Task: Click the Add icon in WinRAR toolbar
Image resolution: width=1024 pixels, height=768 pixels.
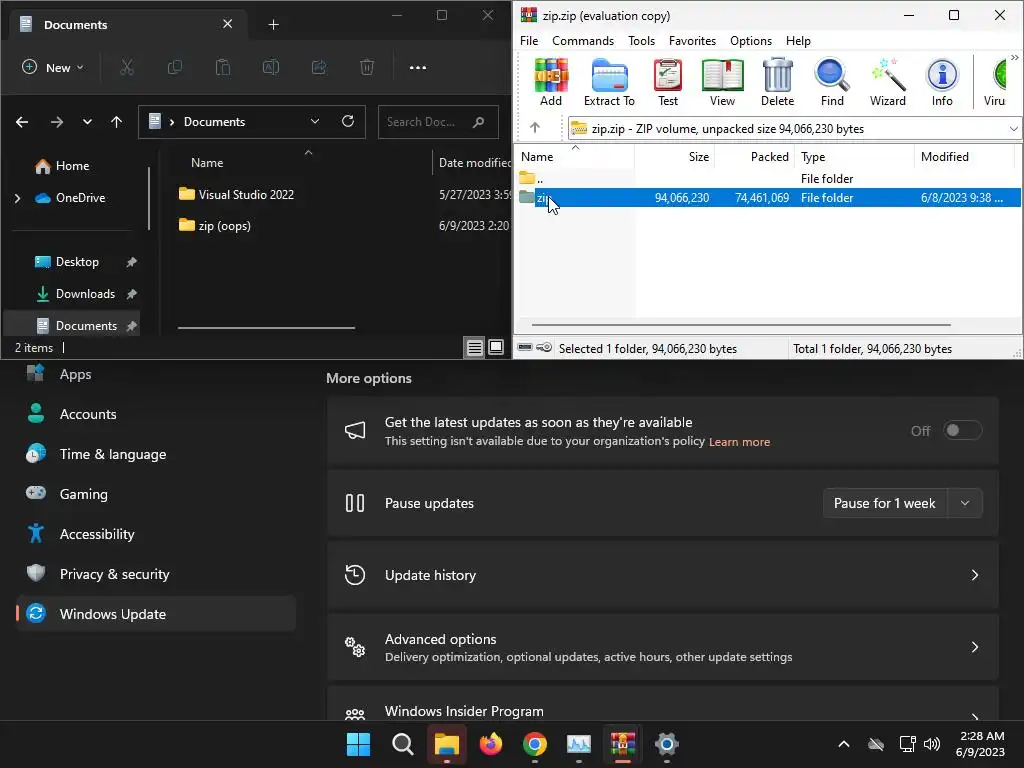Action: click(551, 82)
